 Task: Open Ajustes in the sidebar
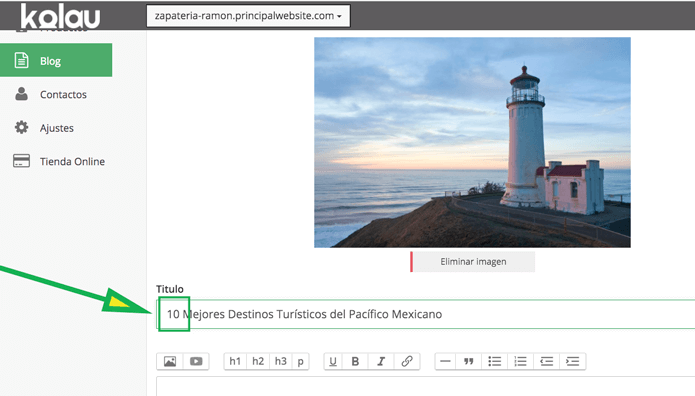point(57,128)
